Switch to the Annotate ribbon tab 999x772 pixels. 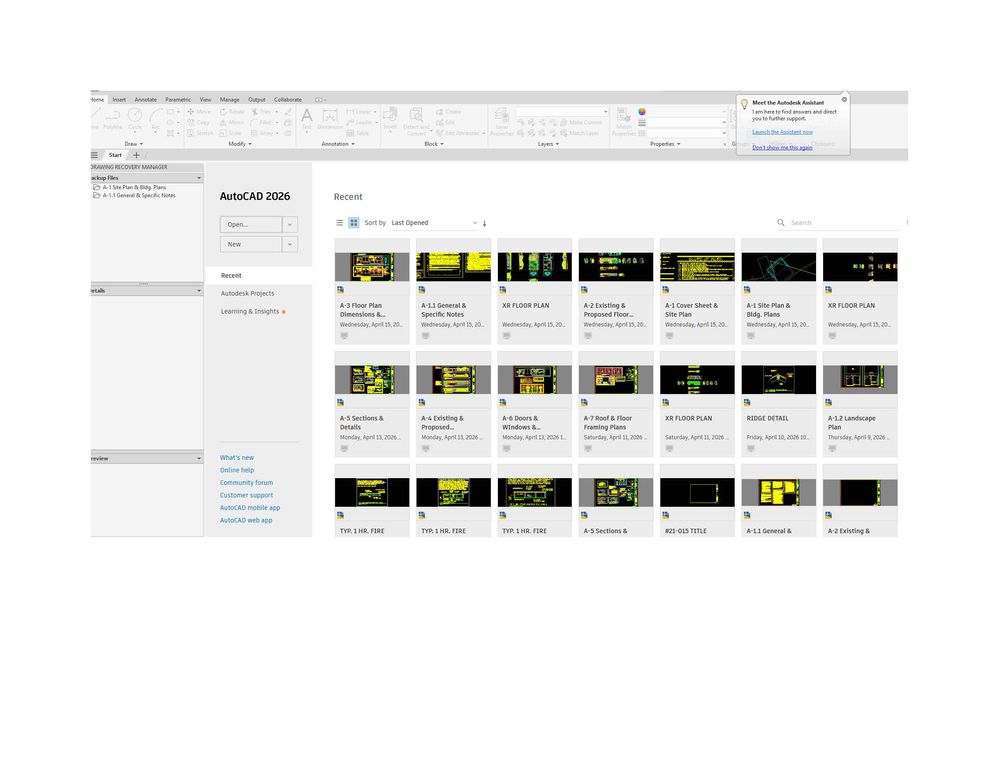[x=145, y=99]
